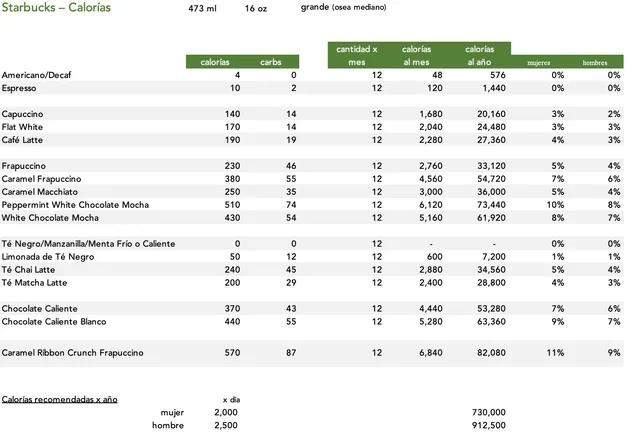Viewport: 640px width, 438px height.
Task: Select the '473 ml' cell
Action: [202, 8]
